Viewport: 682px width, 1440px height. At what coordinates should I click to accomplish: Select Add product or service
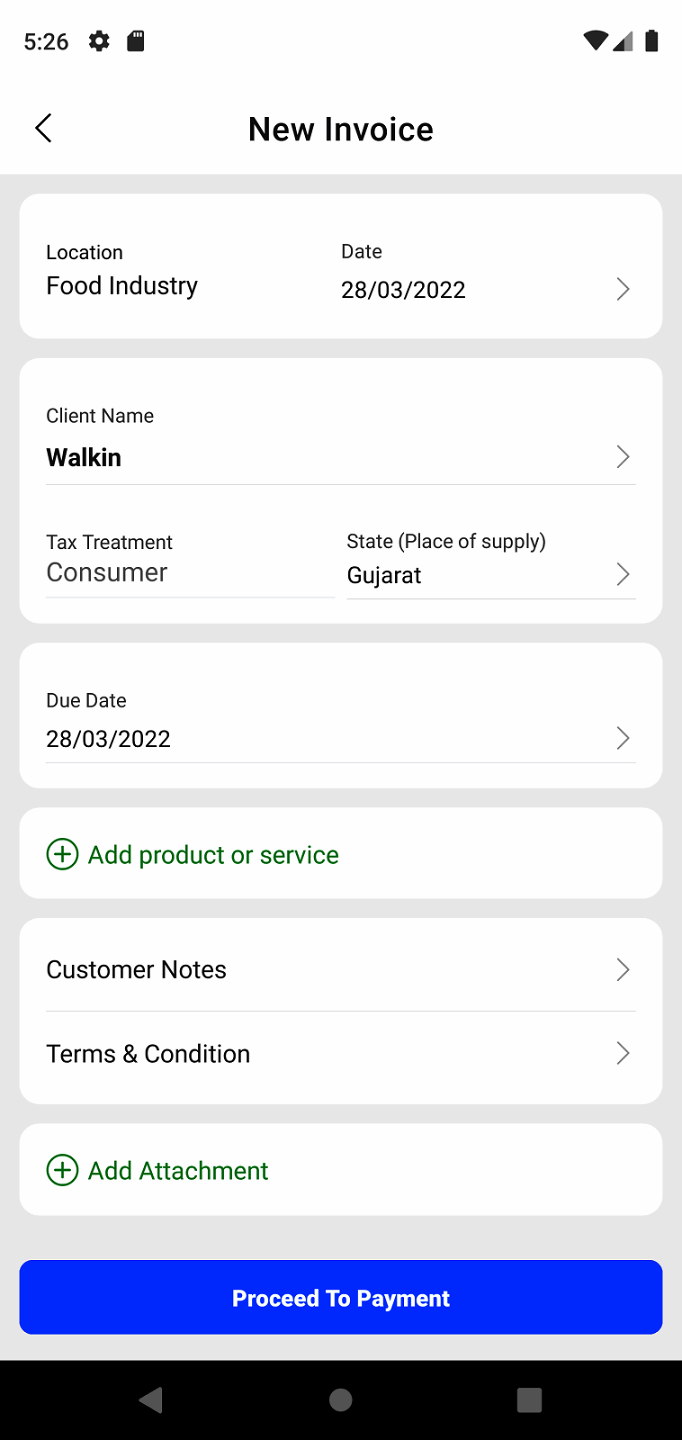(x=213, y=854)
